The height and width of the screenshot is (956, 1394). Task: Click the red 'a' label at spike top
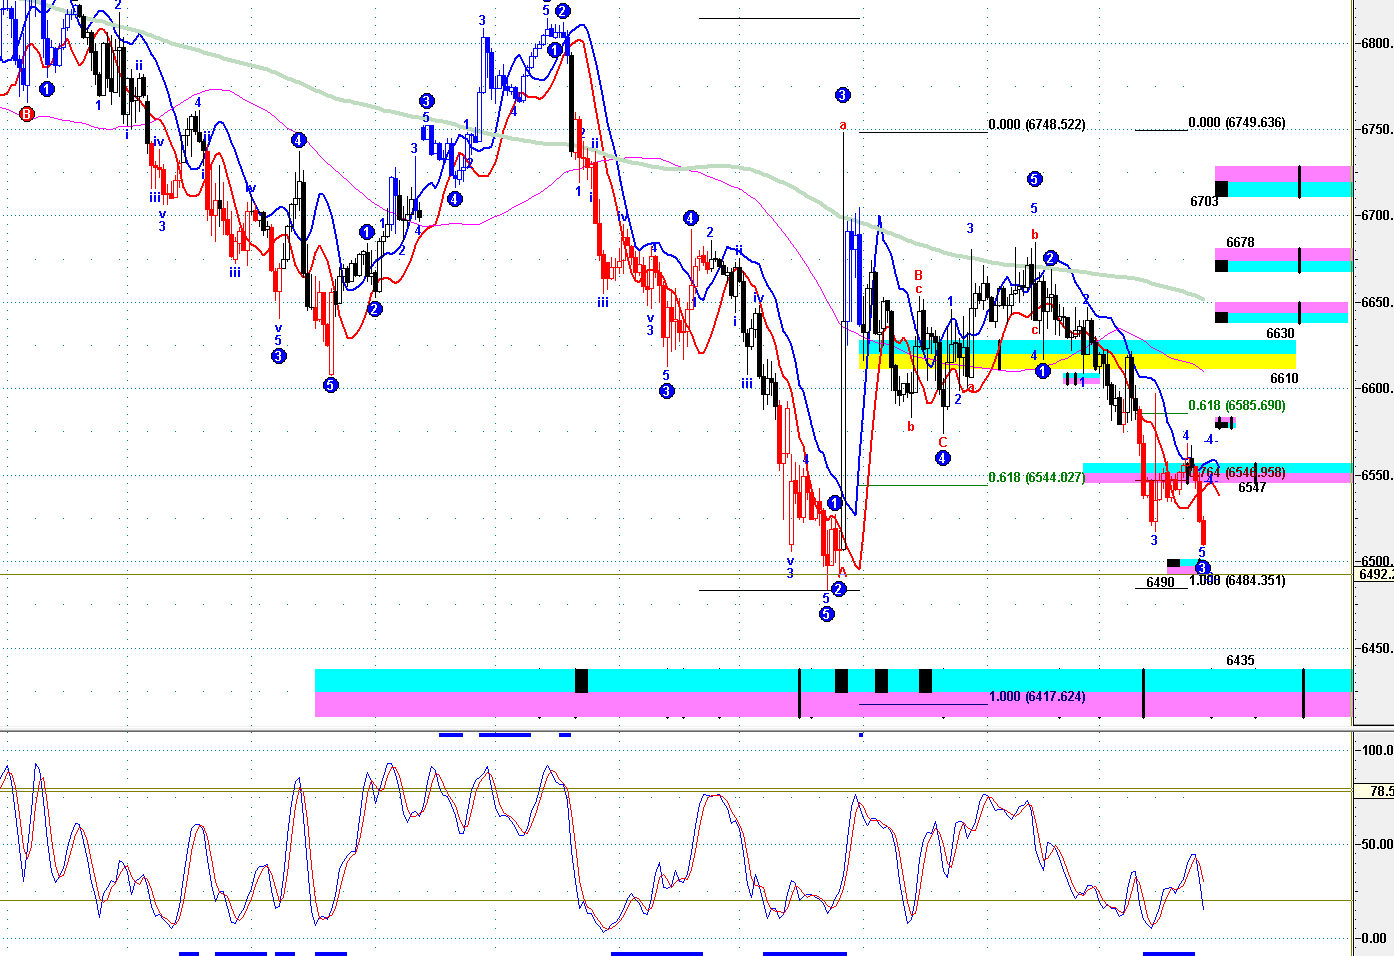(843, 125)
